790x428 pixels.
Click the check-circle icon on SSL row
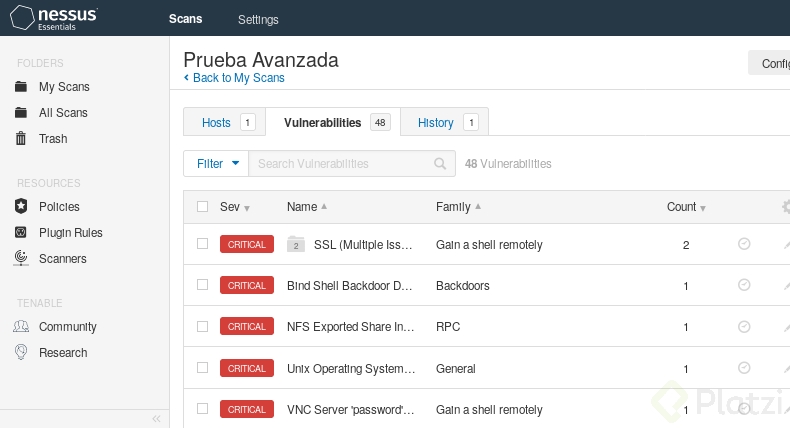(x=744, y=244)
